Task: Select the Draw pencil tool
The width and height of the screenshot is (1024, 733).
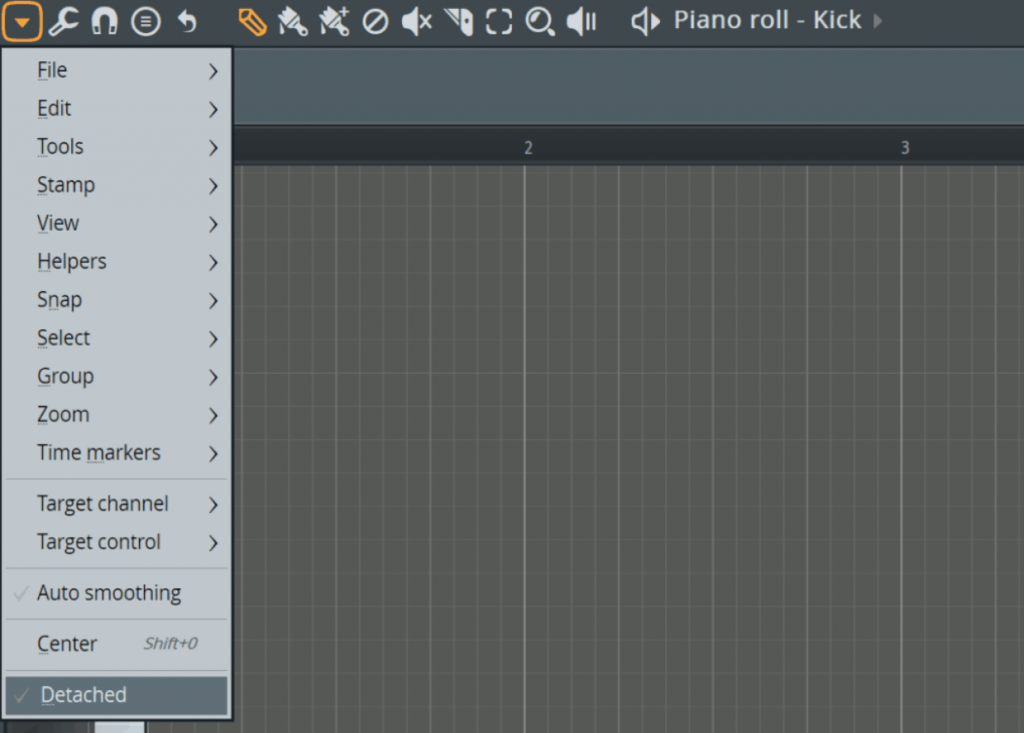Action: point(253,21)
